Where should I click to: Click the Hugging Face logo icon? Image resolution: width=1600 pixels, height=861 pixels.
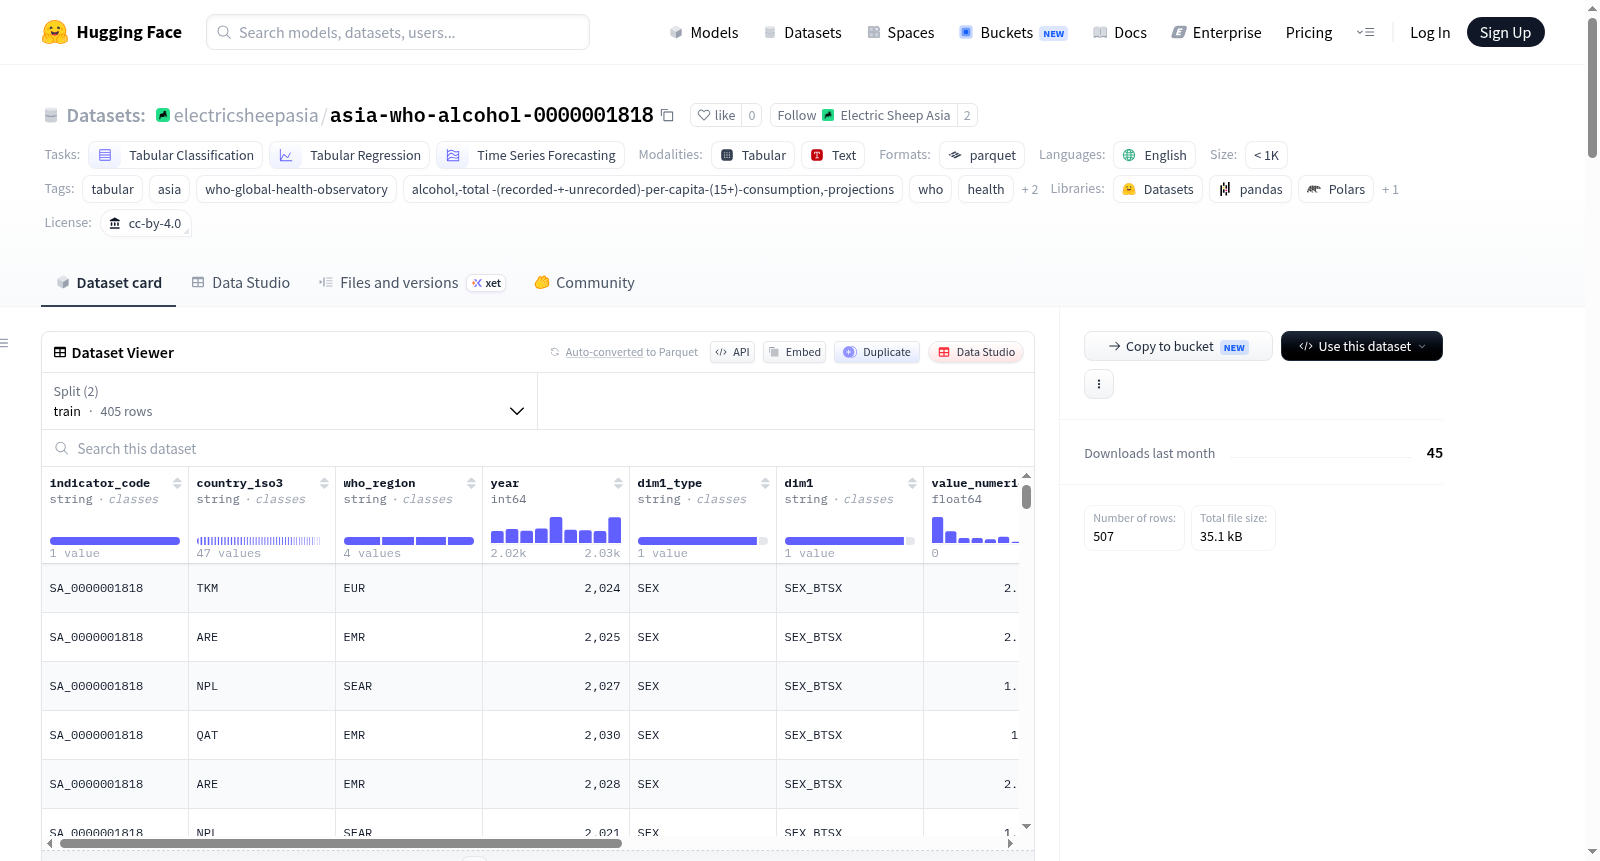pyautogui.click(x=55, y=32)
